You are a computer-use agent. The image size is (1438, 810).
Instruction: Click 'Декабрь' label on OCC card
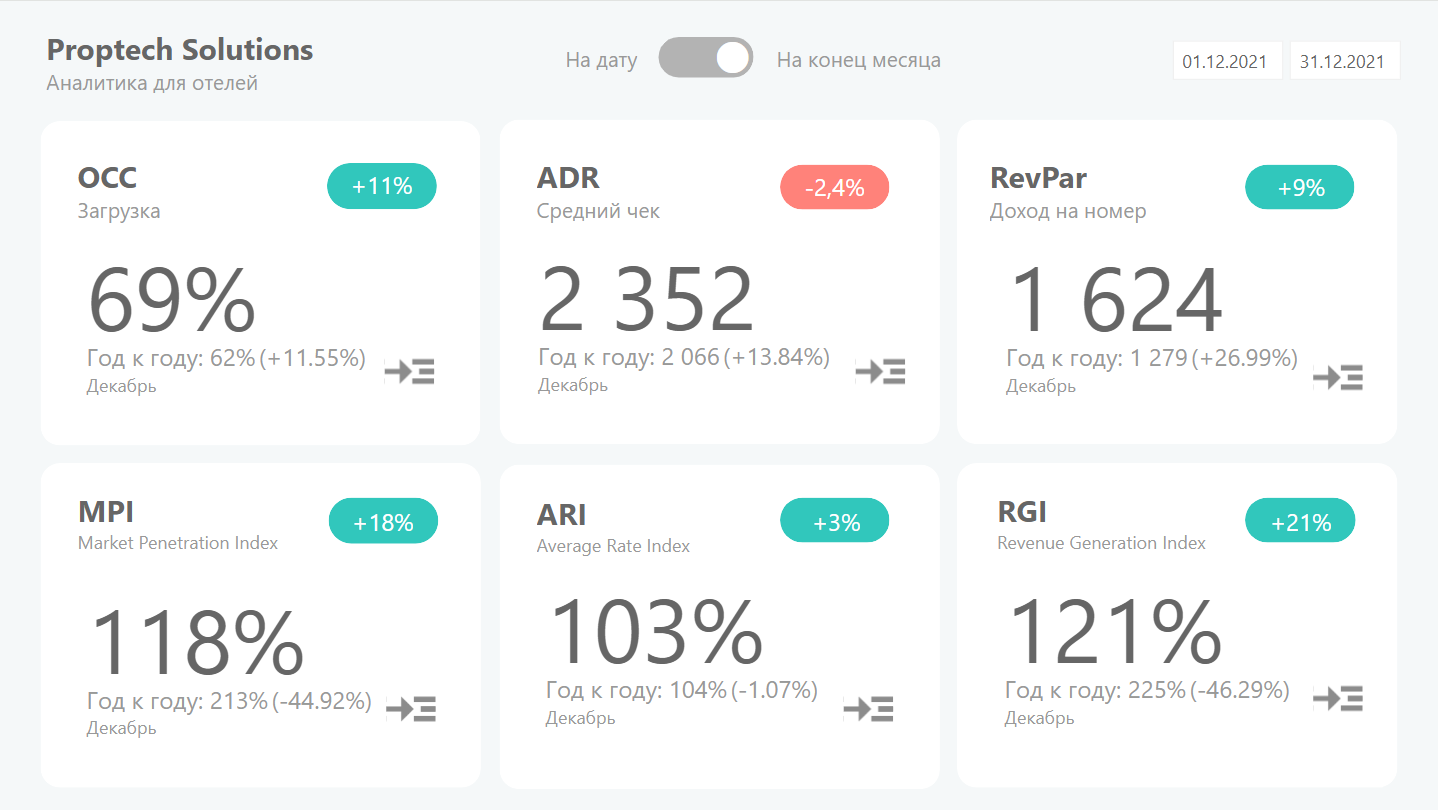(x=121, y=386)
